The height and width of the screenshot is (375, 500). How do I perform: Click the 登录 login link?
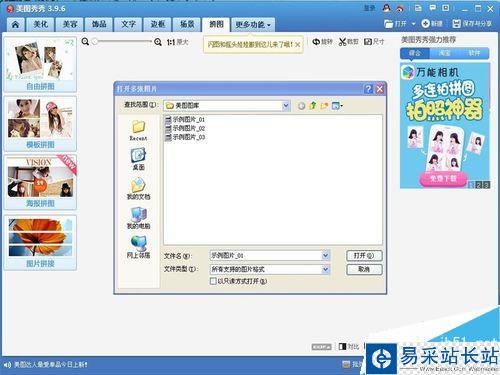point(370,8)
